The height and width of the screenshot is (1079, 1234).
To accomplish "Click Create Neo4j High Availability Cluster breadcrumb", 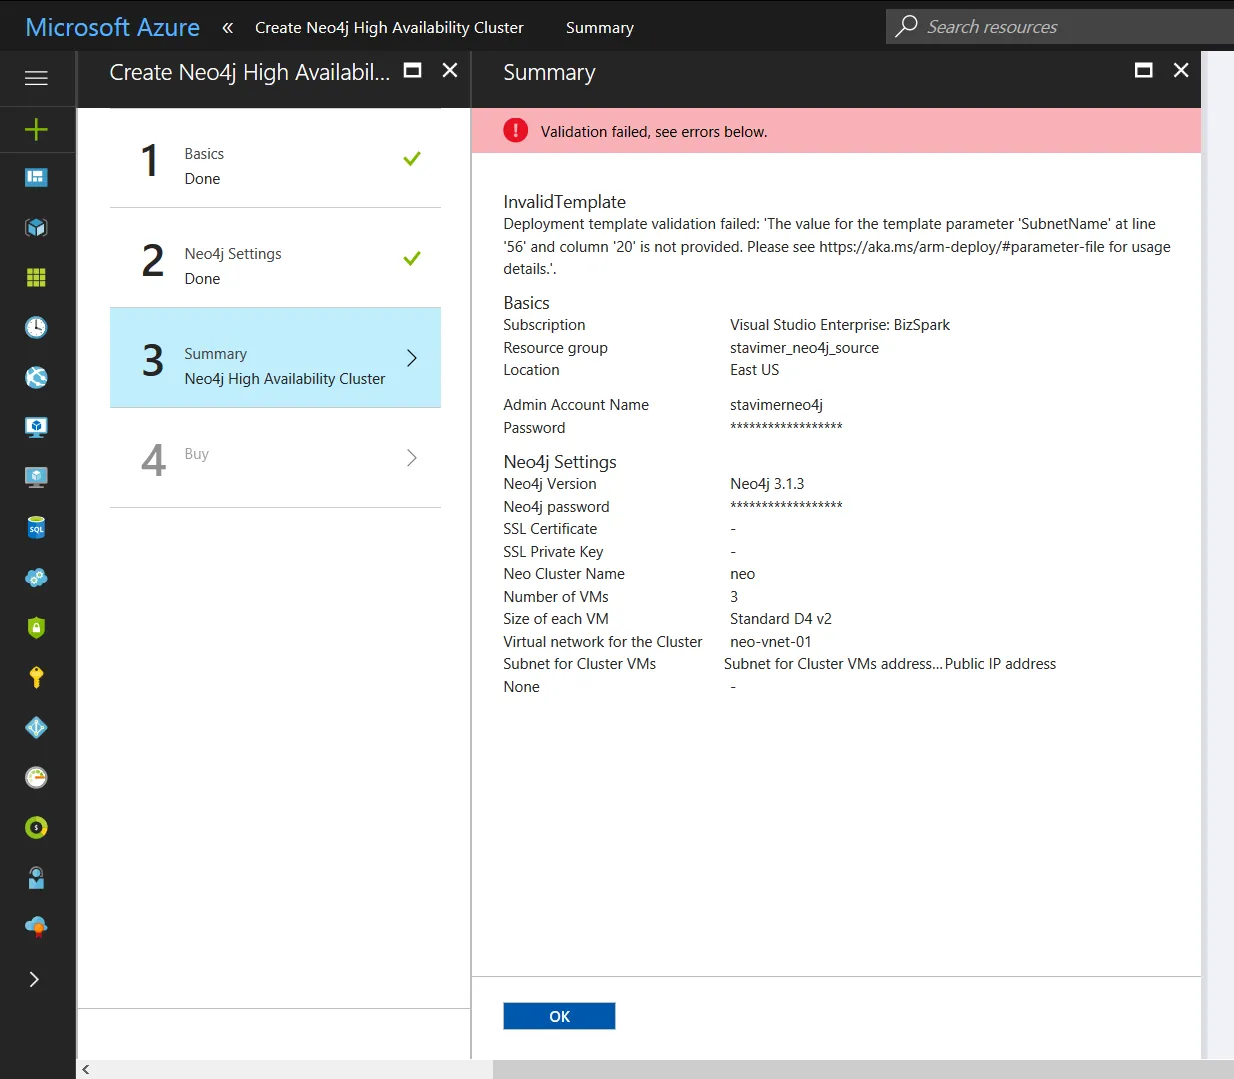I will (x=389, y=28).
